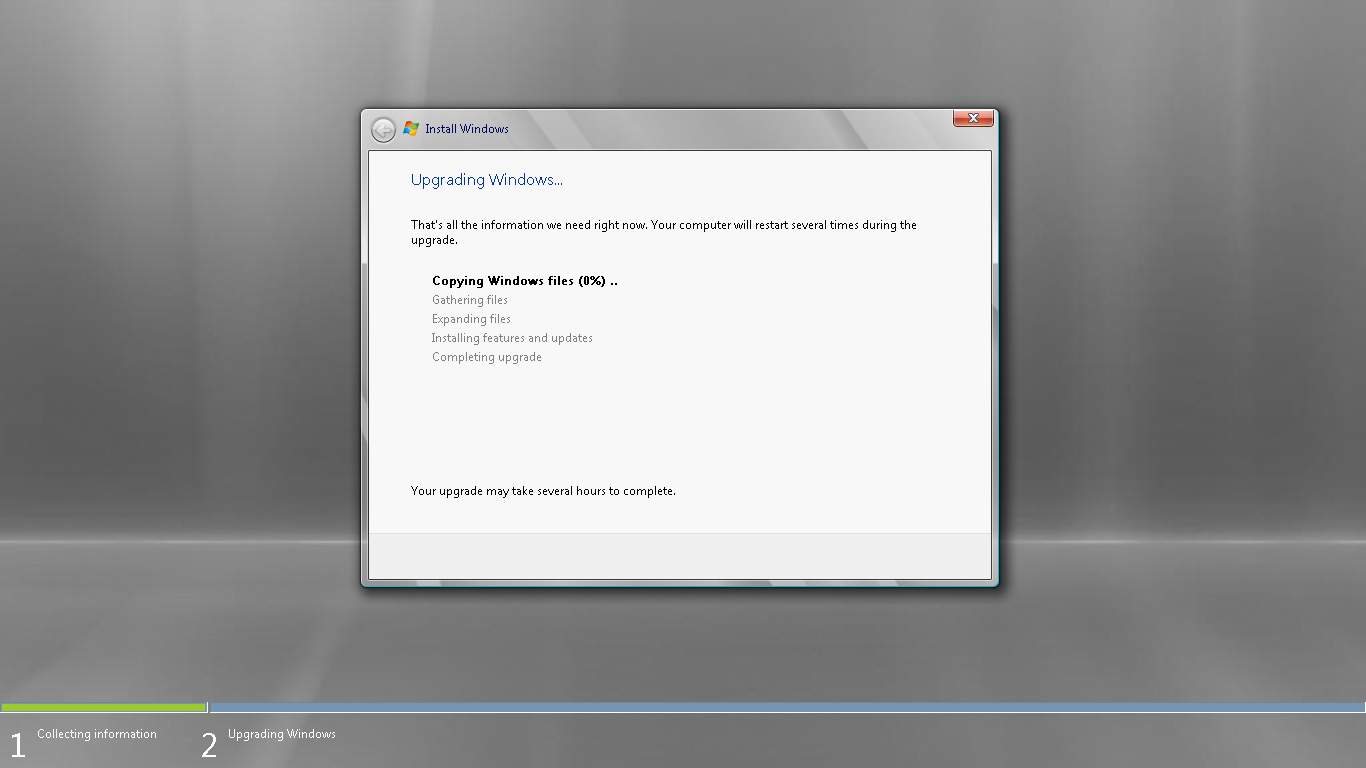The height and width of the screenshot is (768, 1366).
Task: Click 'Copying Windows files (0%)' step
Action: click(525, 281)
